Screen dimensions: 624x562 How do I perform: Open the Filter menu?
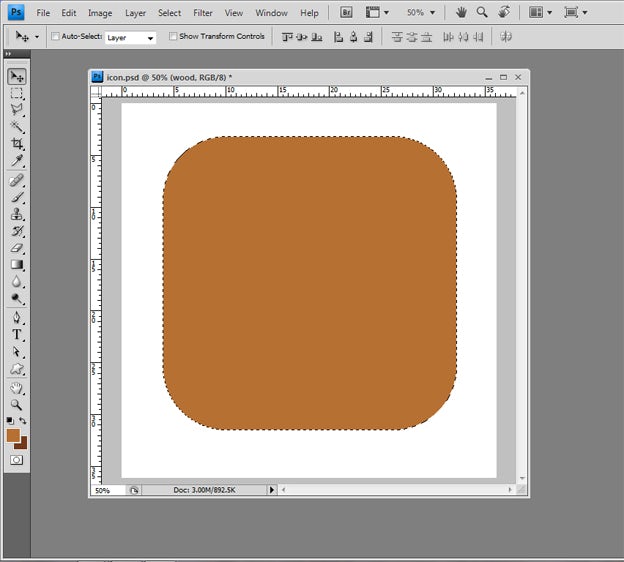click(x=203, y=13)
